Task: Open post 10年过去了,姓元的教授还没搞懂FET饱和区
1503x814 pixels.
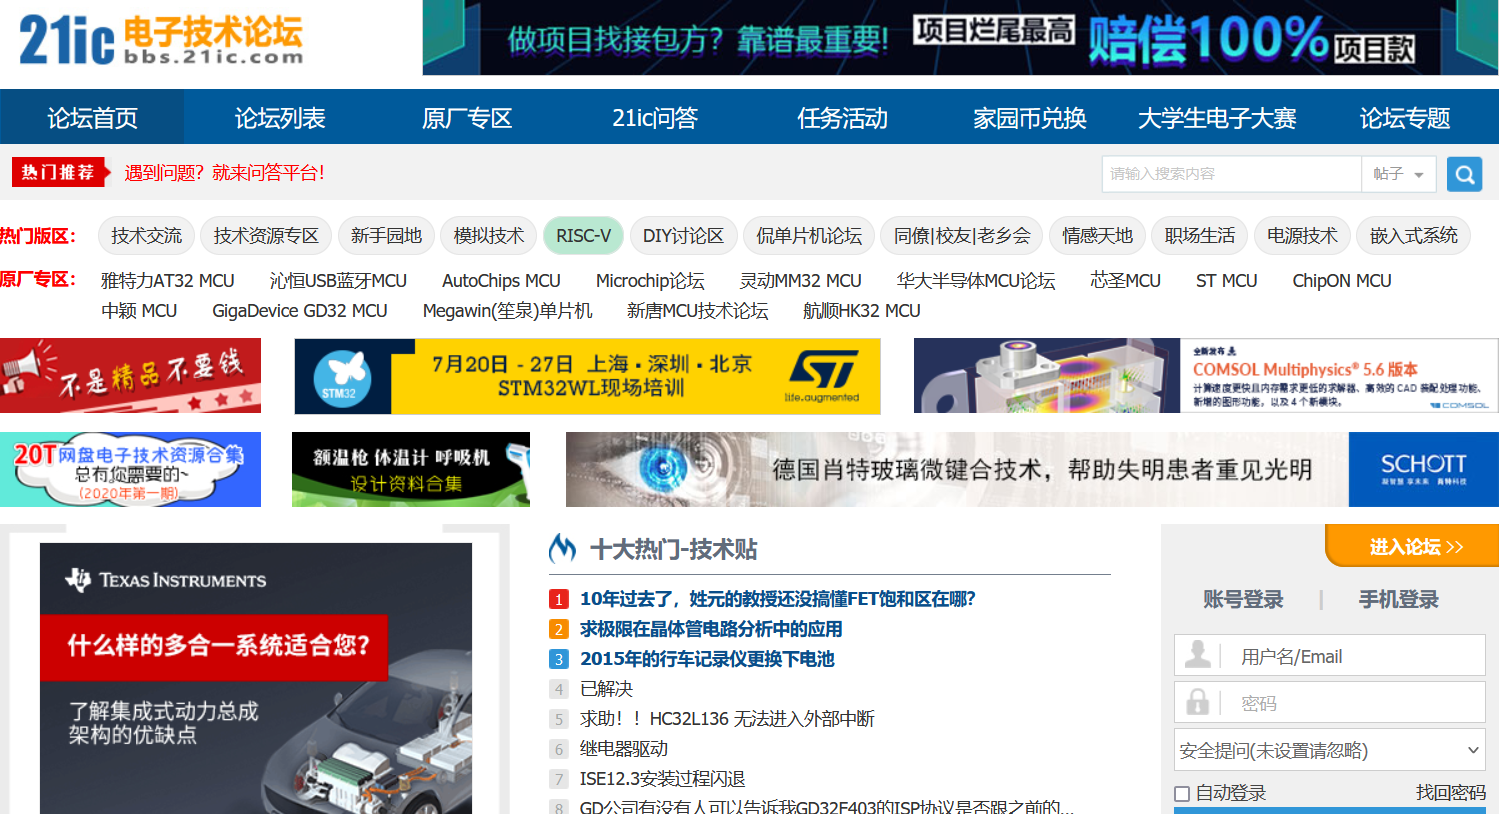Action: click(778, 599)
